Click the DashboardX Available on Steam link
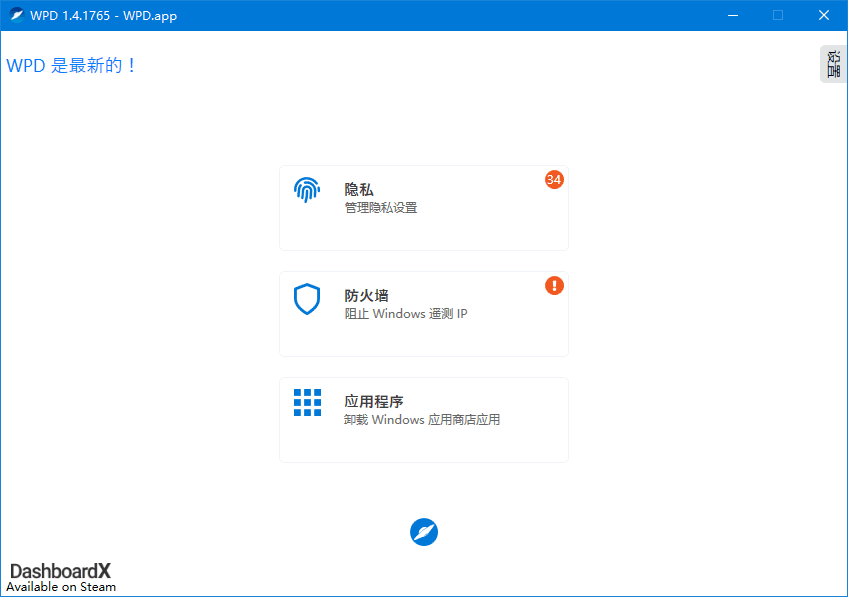 click(61, 578)
